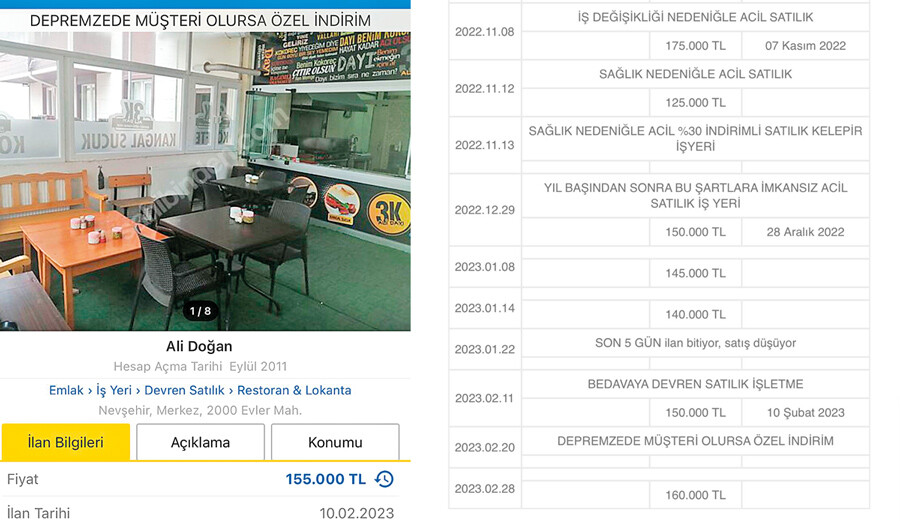Open the Konumu tab

(x=334, y=442)
